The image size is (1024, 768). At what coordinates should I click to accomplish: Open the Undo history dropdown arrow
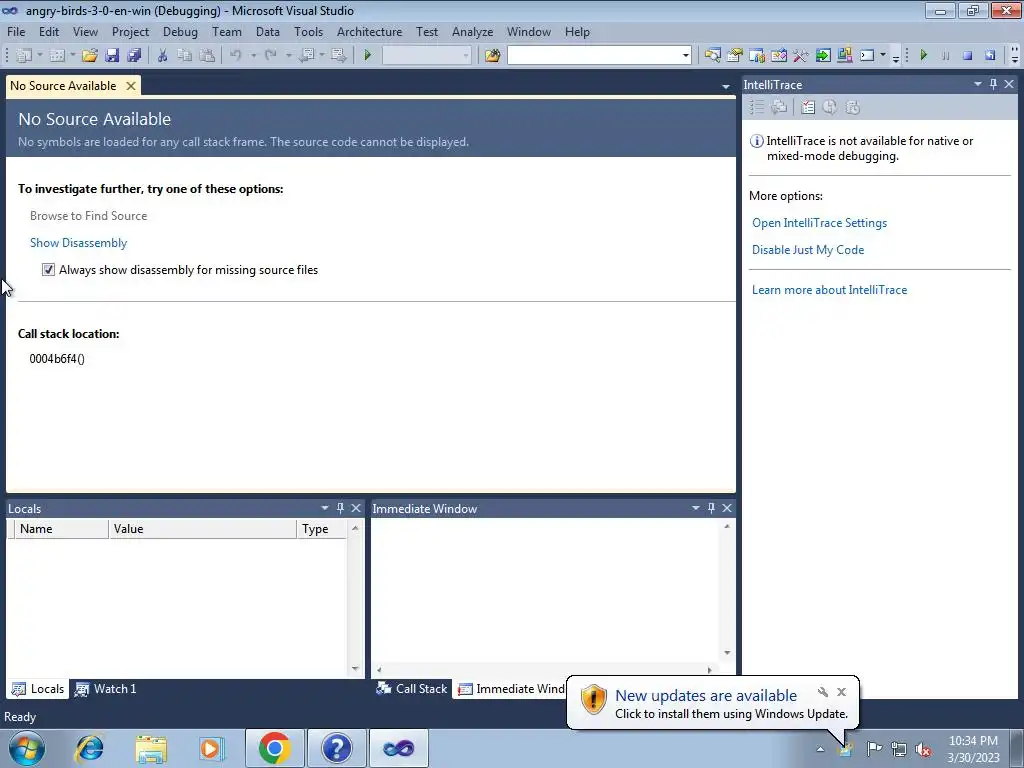(x=253, y=56)
